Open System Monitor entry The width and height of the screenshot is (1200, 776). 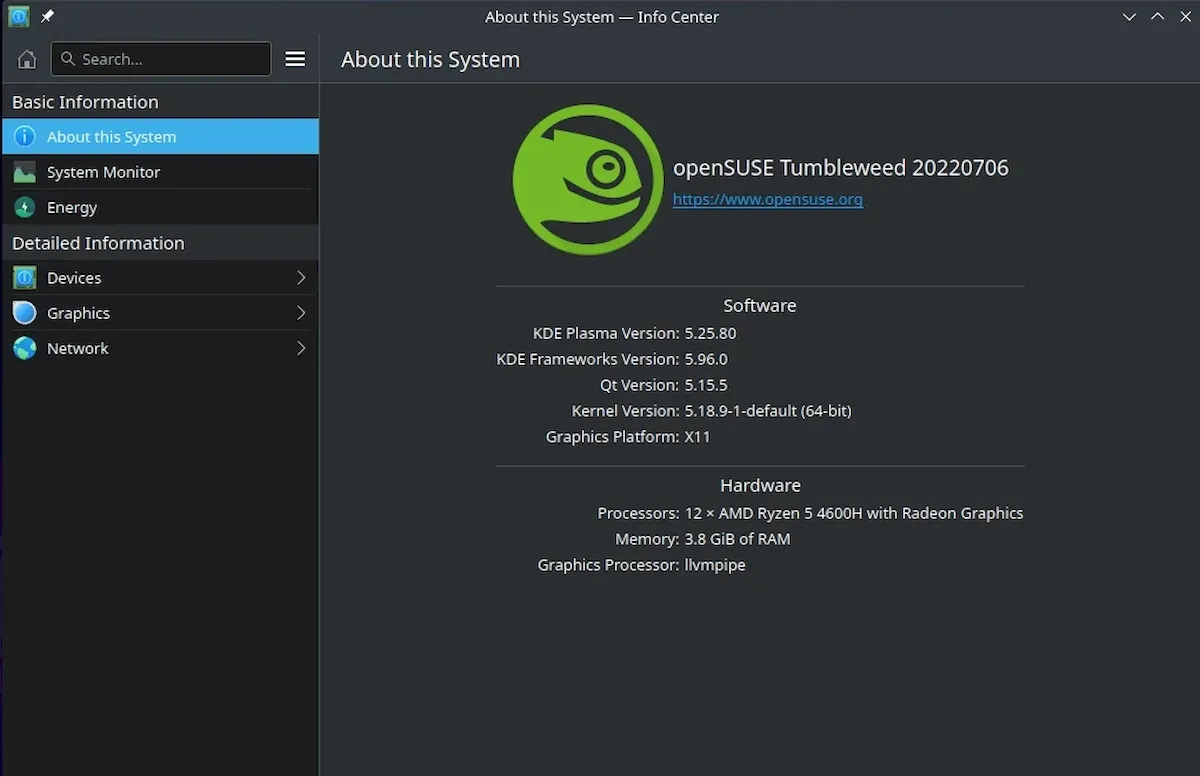[160, 172]
